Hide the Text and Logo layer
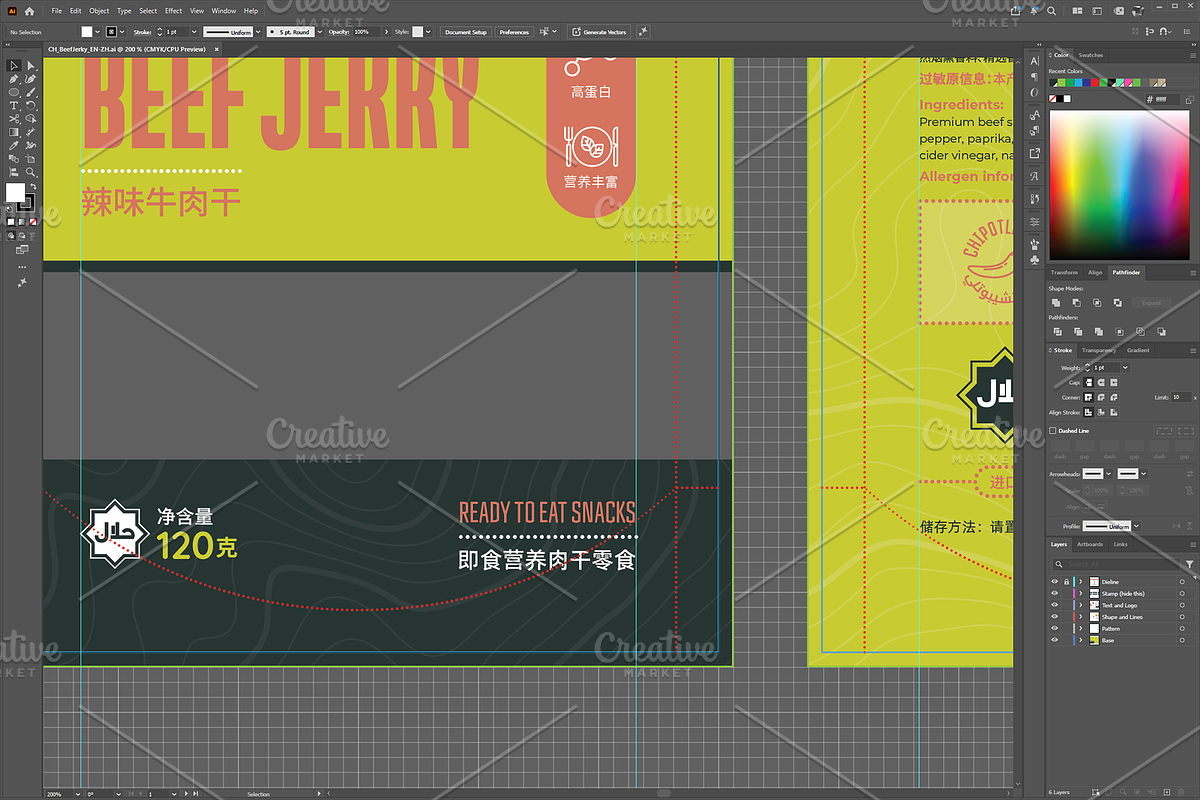Viewport: 1200px width, 800px height. [1054, 605]
